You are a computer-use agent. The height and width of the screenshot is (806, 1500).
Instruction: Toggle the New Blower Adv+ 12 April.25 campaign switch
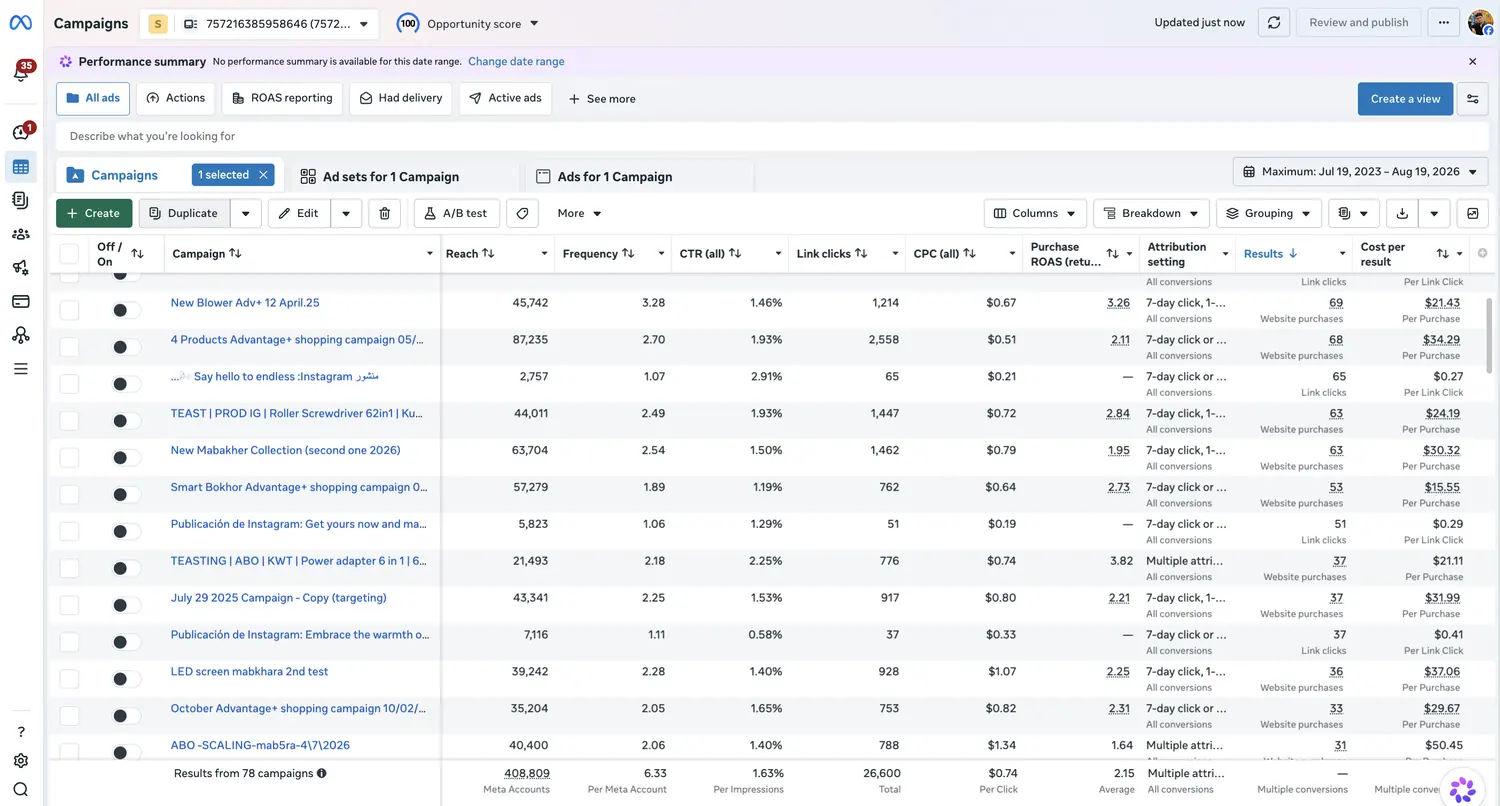pos(126,310)
